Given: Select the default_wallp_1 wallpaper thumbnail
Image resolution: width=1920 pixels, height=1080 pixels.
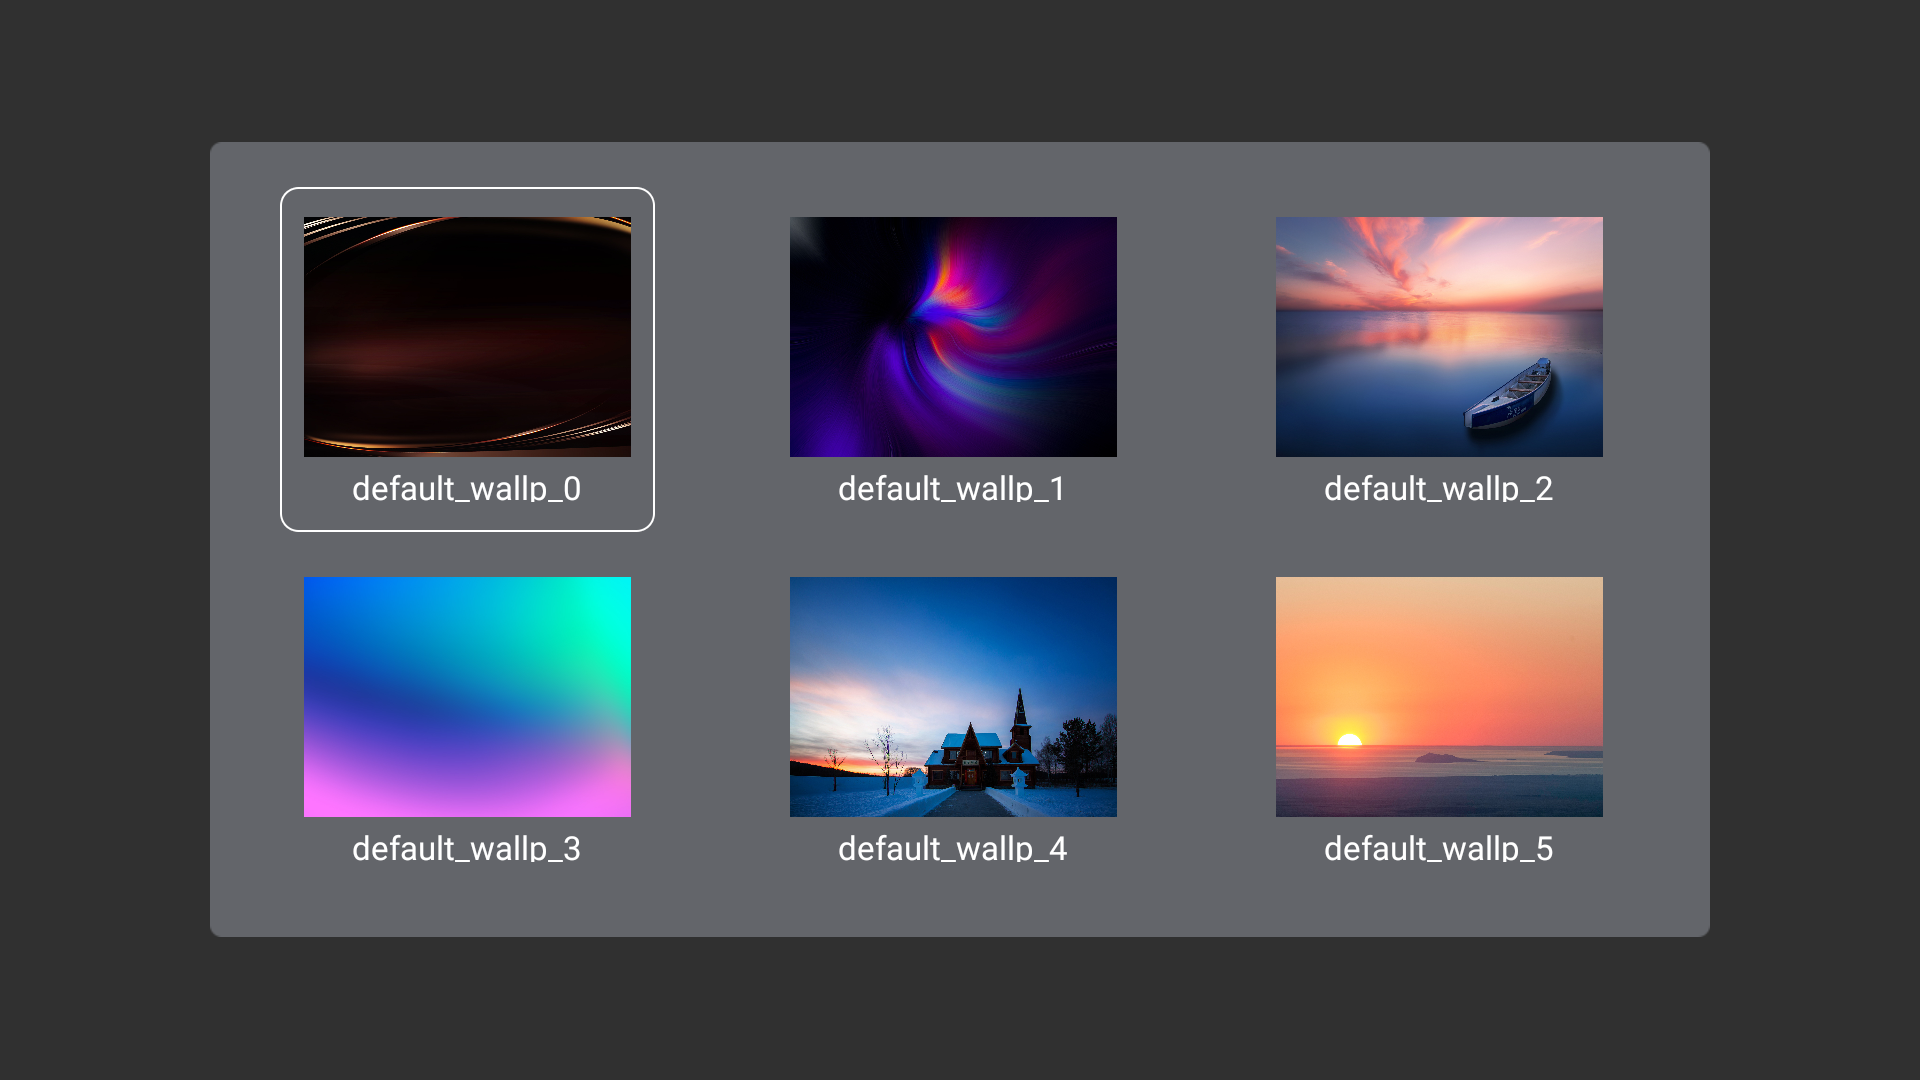Looking at the screenshot, I should [x=952, y=336].
